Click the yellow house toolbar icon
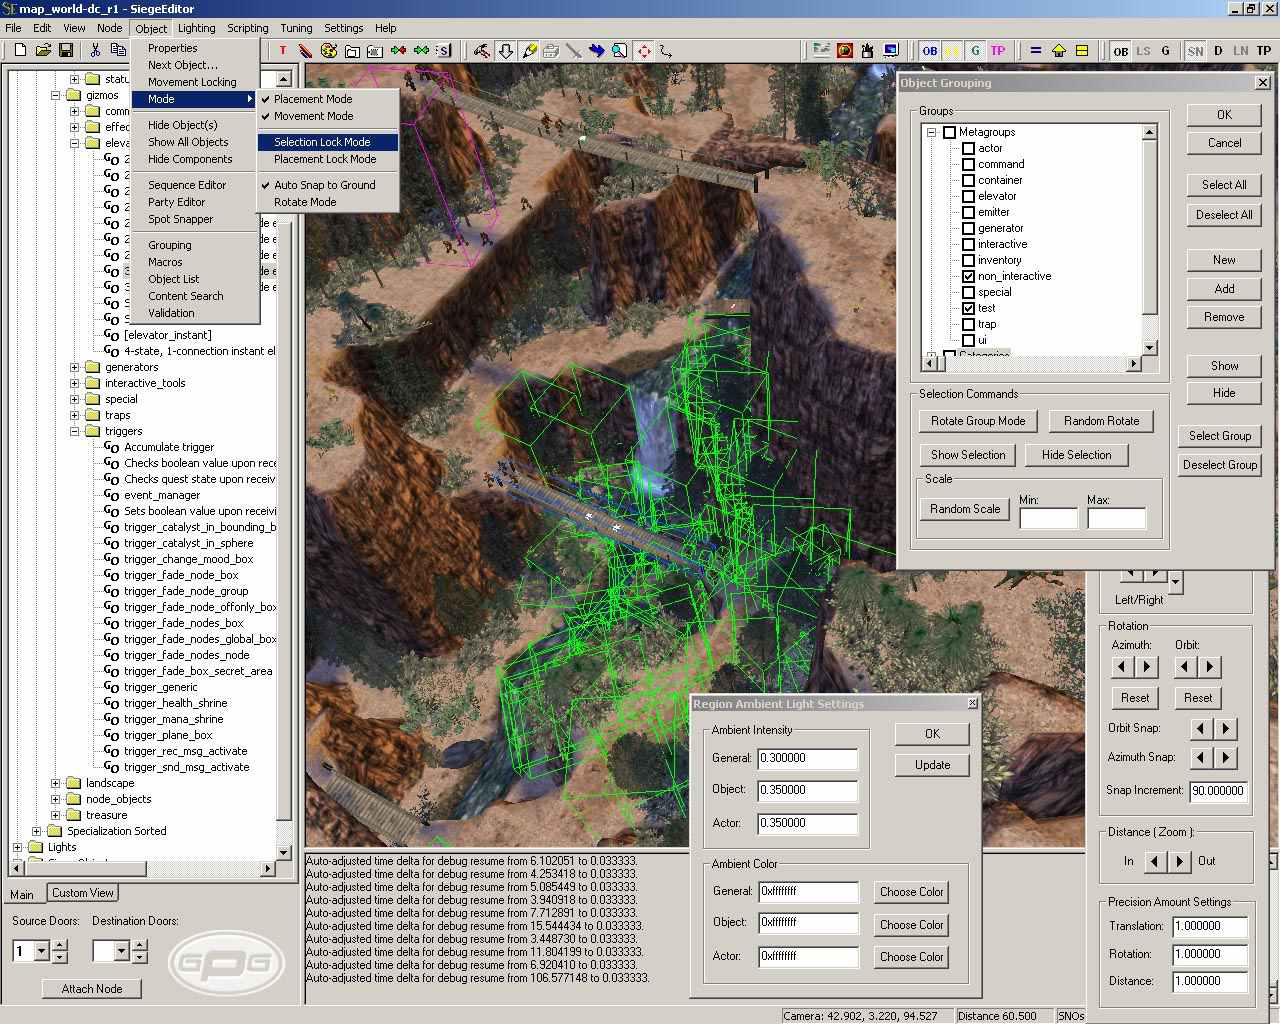Screen dimensions: 1280x1024 point(1058,50)
